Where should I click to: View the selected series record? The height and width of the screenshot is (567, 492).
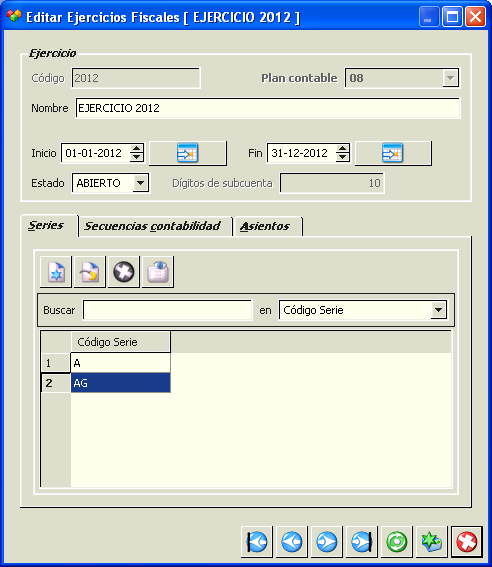pos(158,272)
